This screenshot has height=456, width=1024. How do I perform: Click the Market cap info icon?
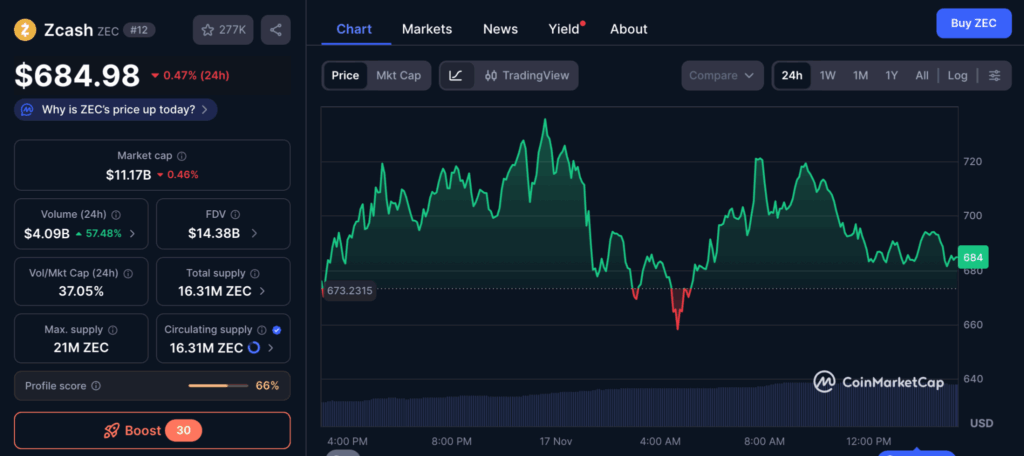coord(181,156)
